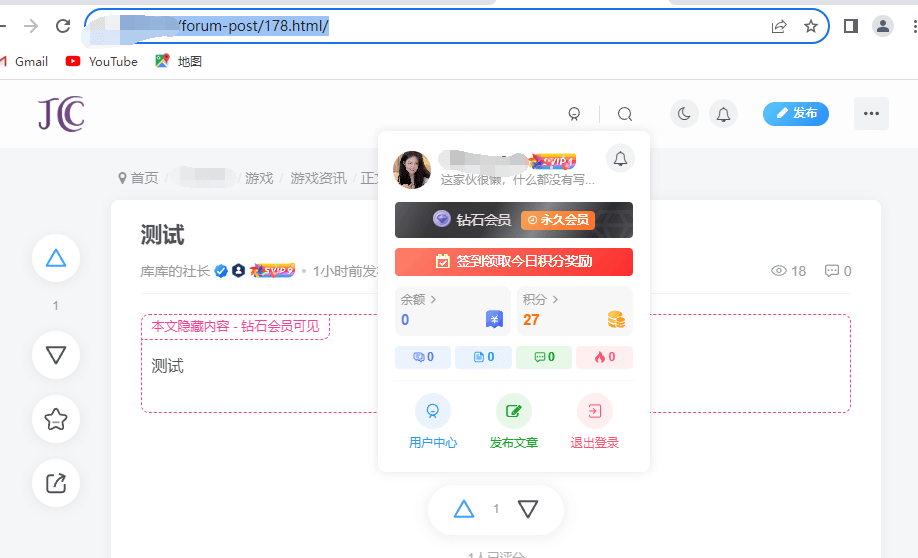Upvote with the sidebar up triangle
The height and width of the screenshot is (558, 918).
coord(56,258)
